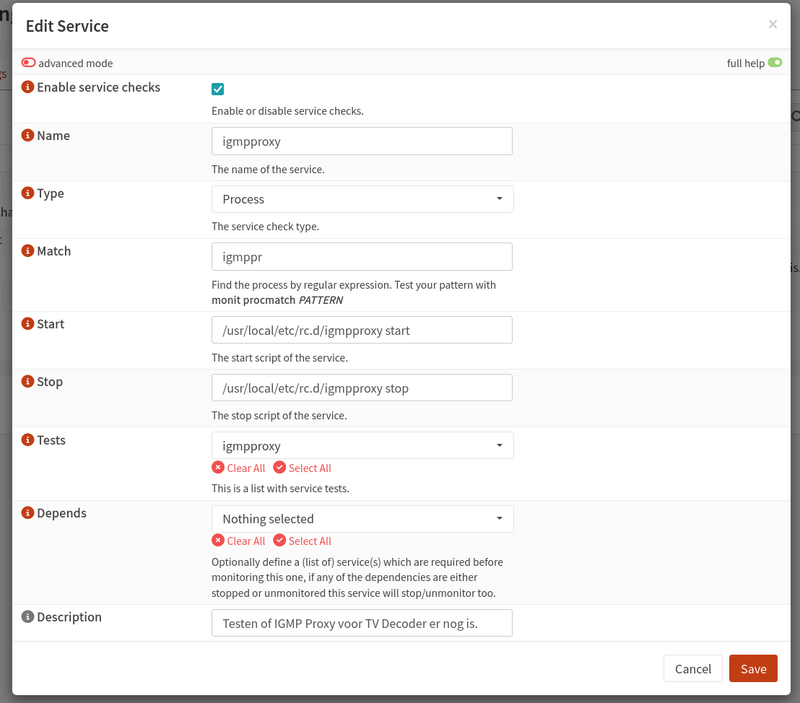
Task: Click the info icon next to Description
Action: pyautogui.click(x=28, y=618)
